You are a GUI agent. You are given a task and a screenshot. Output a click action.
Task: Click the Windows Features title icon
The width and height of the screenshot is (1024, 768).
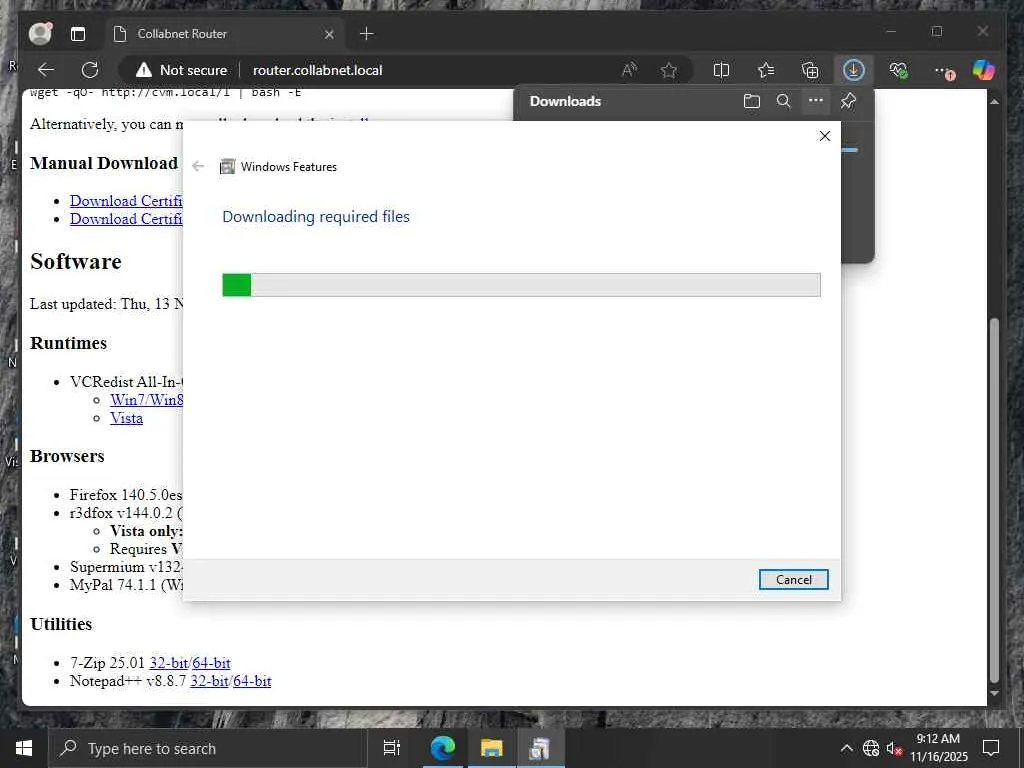point(227,167)
